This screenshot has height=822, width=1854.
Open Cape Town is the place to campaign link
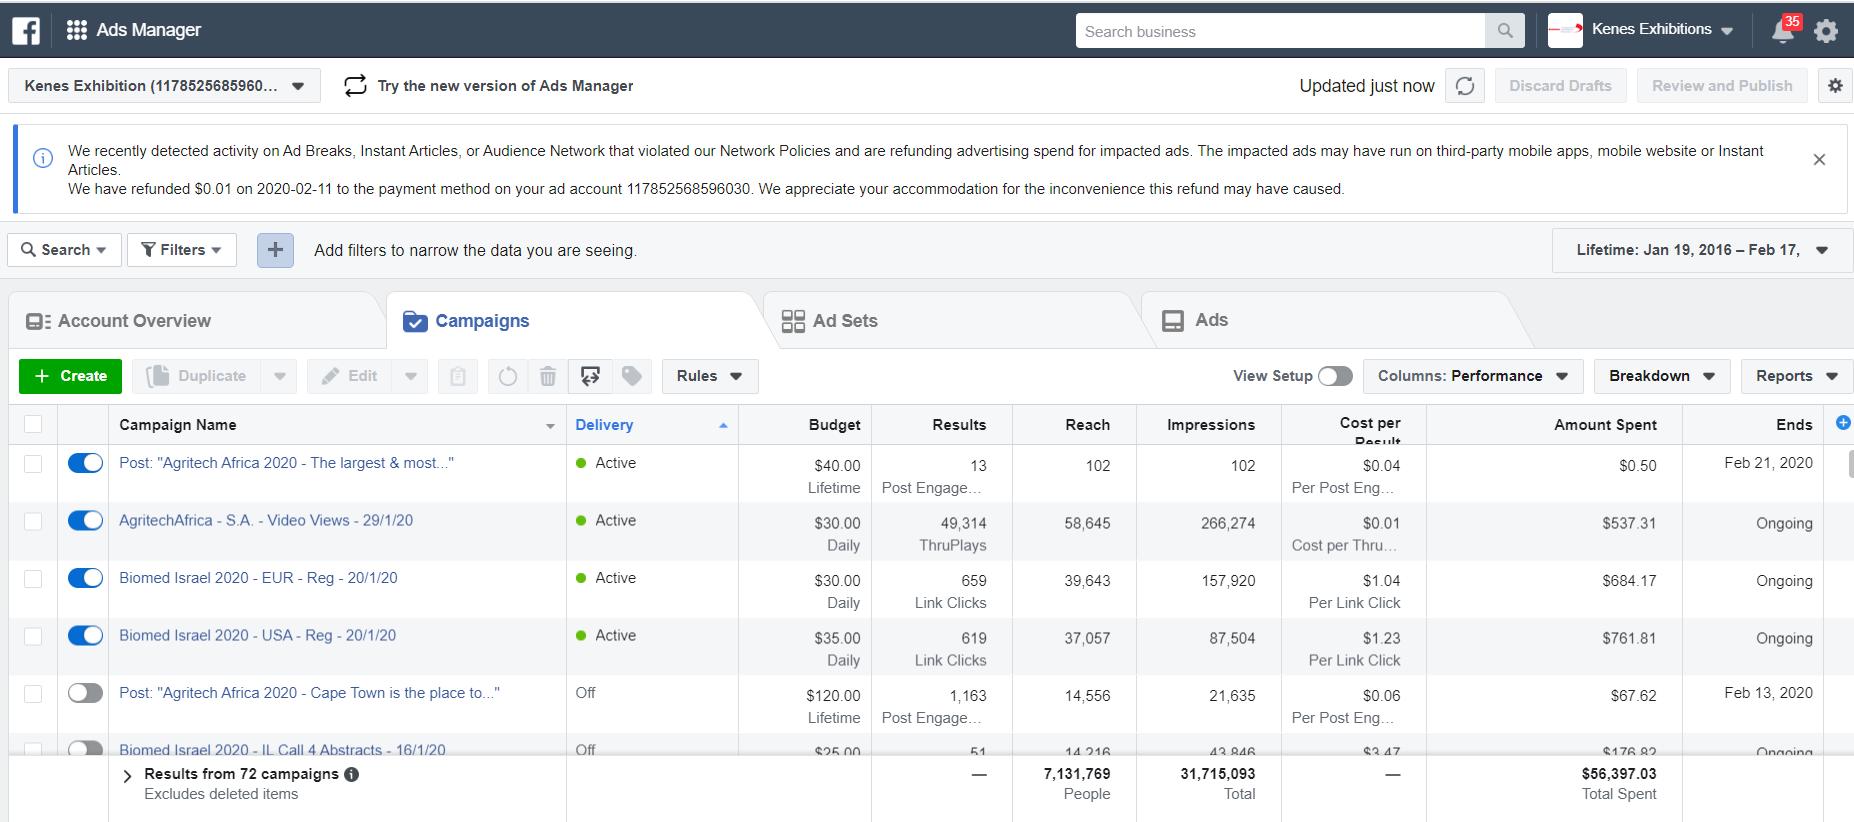(309, 693)
